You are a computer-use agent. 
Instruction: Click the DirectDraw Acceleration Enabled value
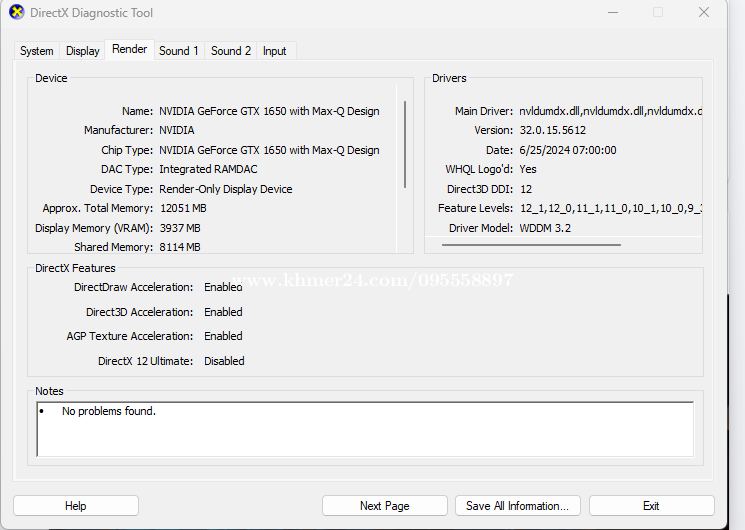coord(223,287)
